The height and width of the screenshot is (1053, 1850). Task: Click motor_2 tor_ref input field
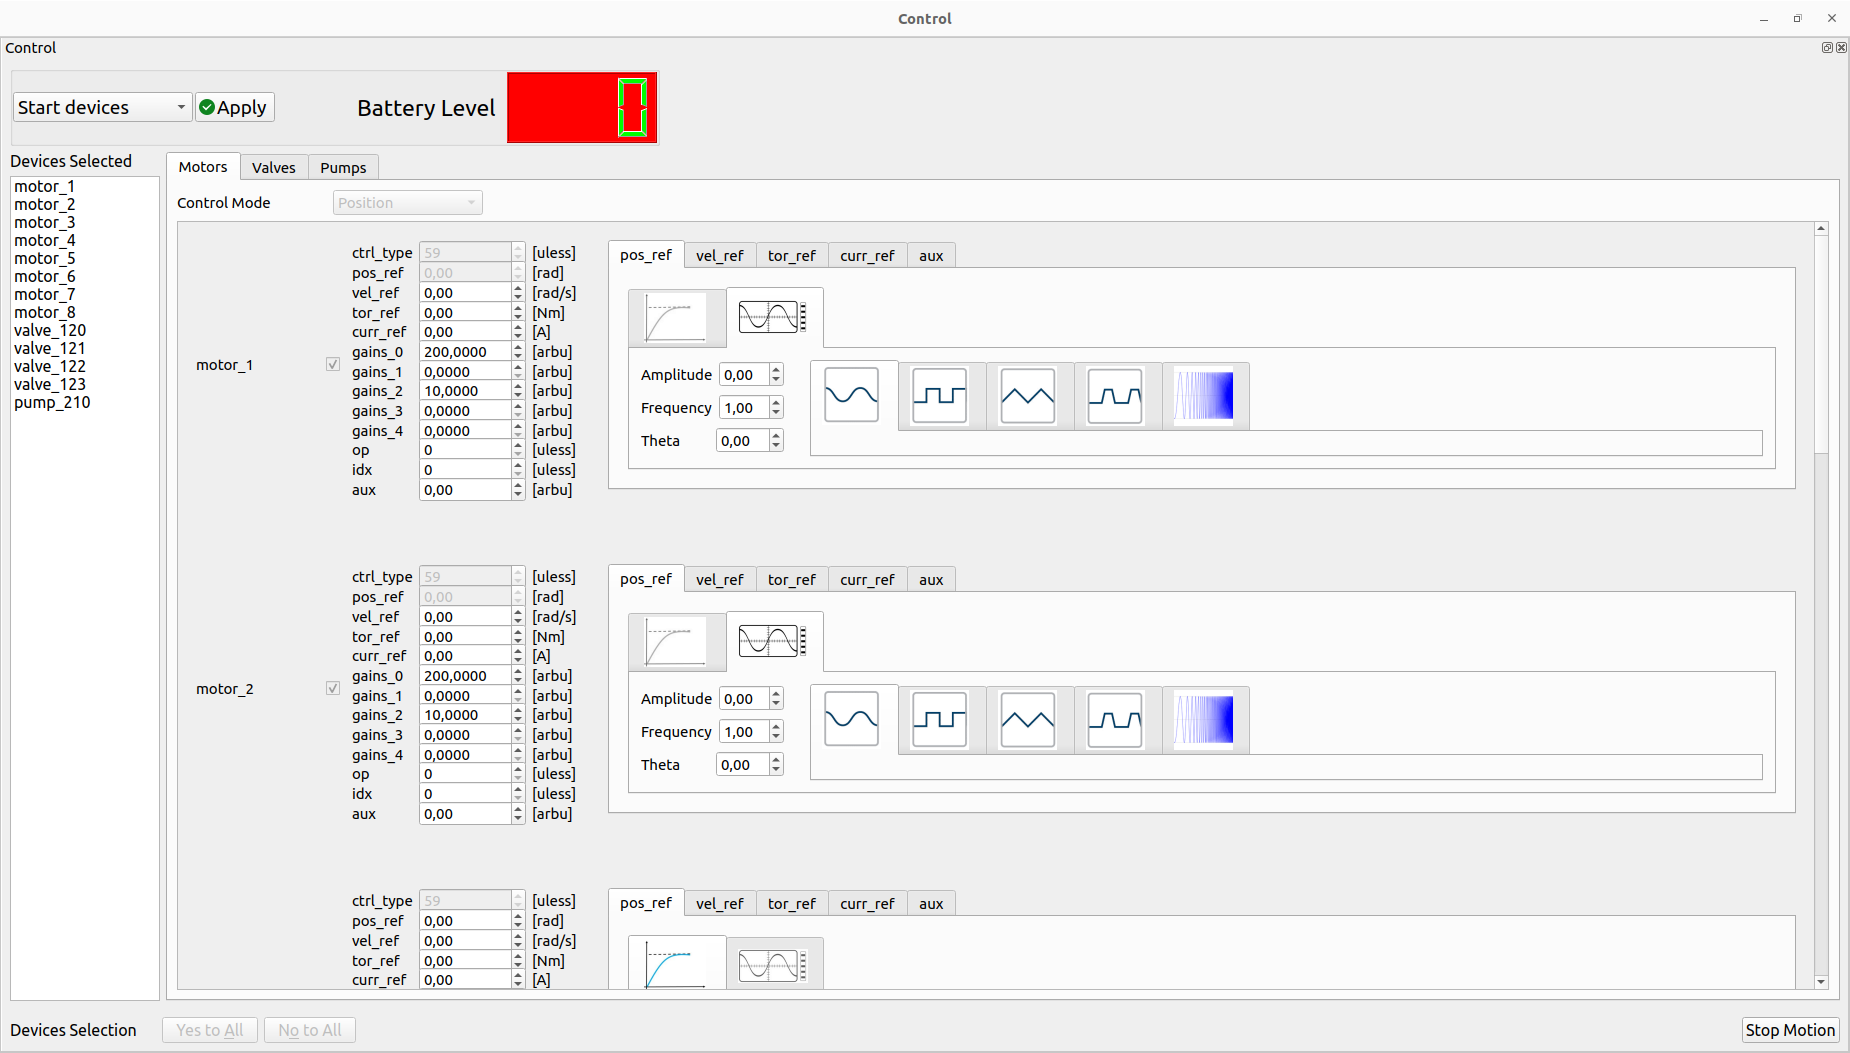pyautogui.click(x=465, y=637)
